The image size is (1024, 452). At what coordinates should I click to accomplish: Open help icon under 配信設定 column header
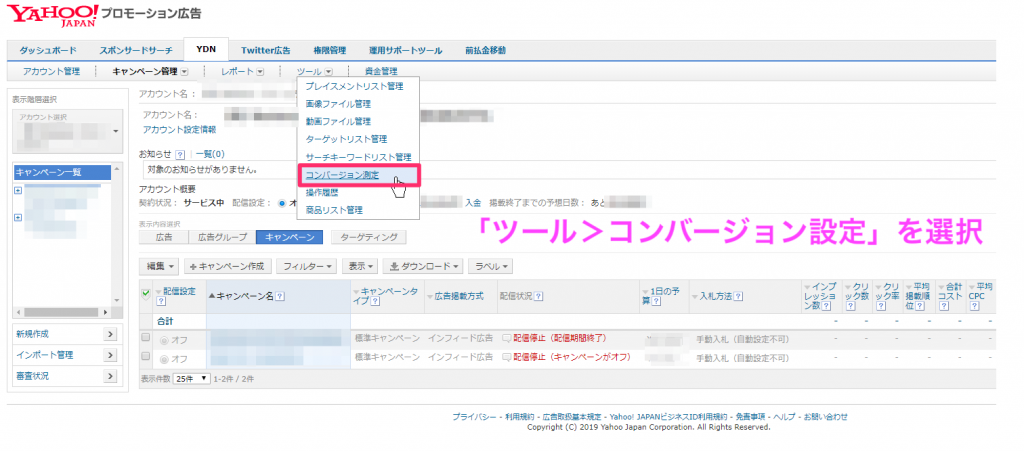click(x=161, y=301)
